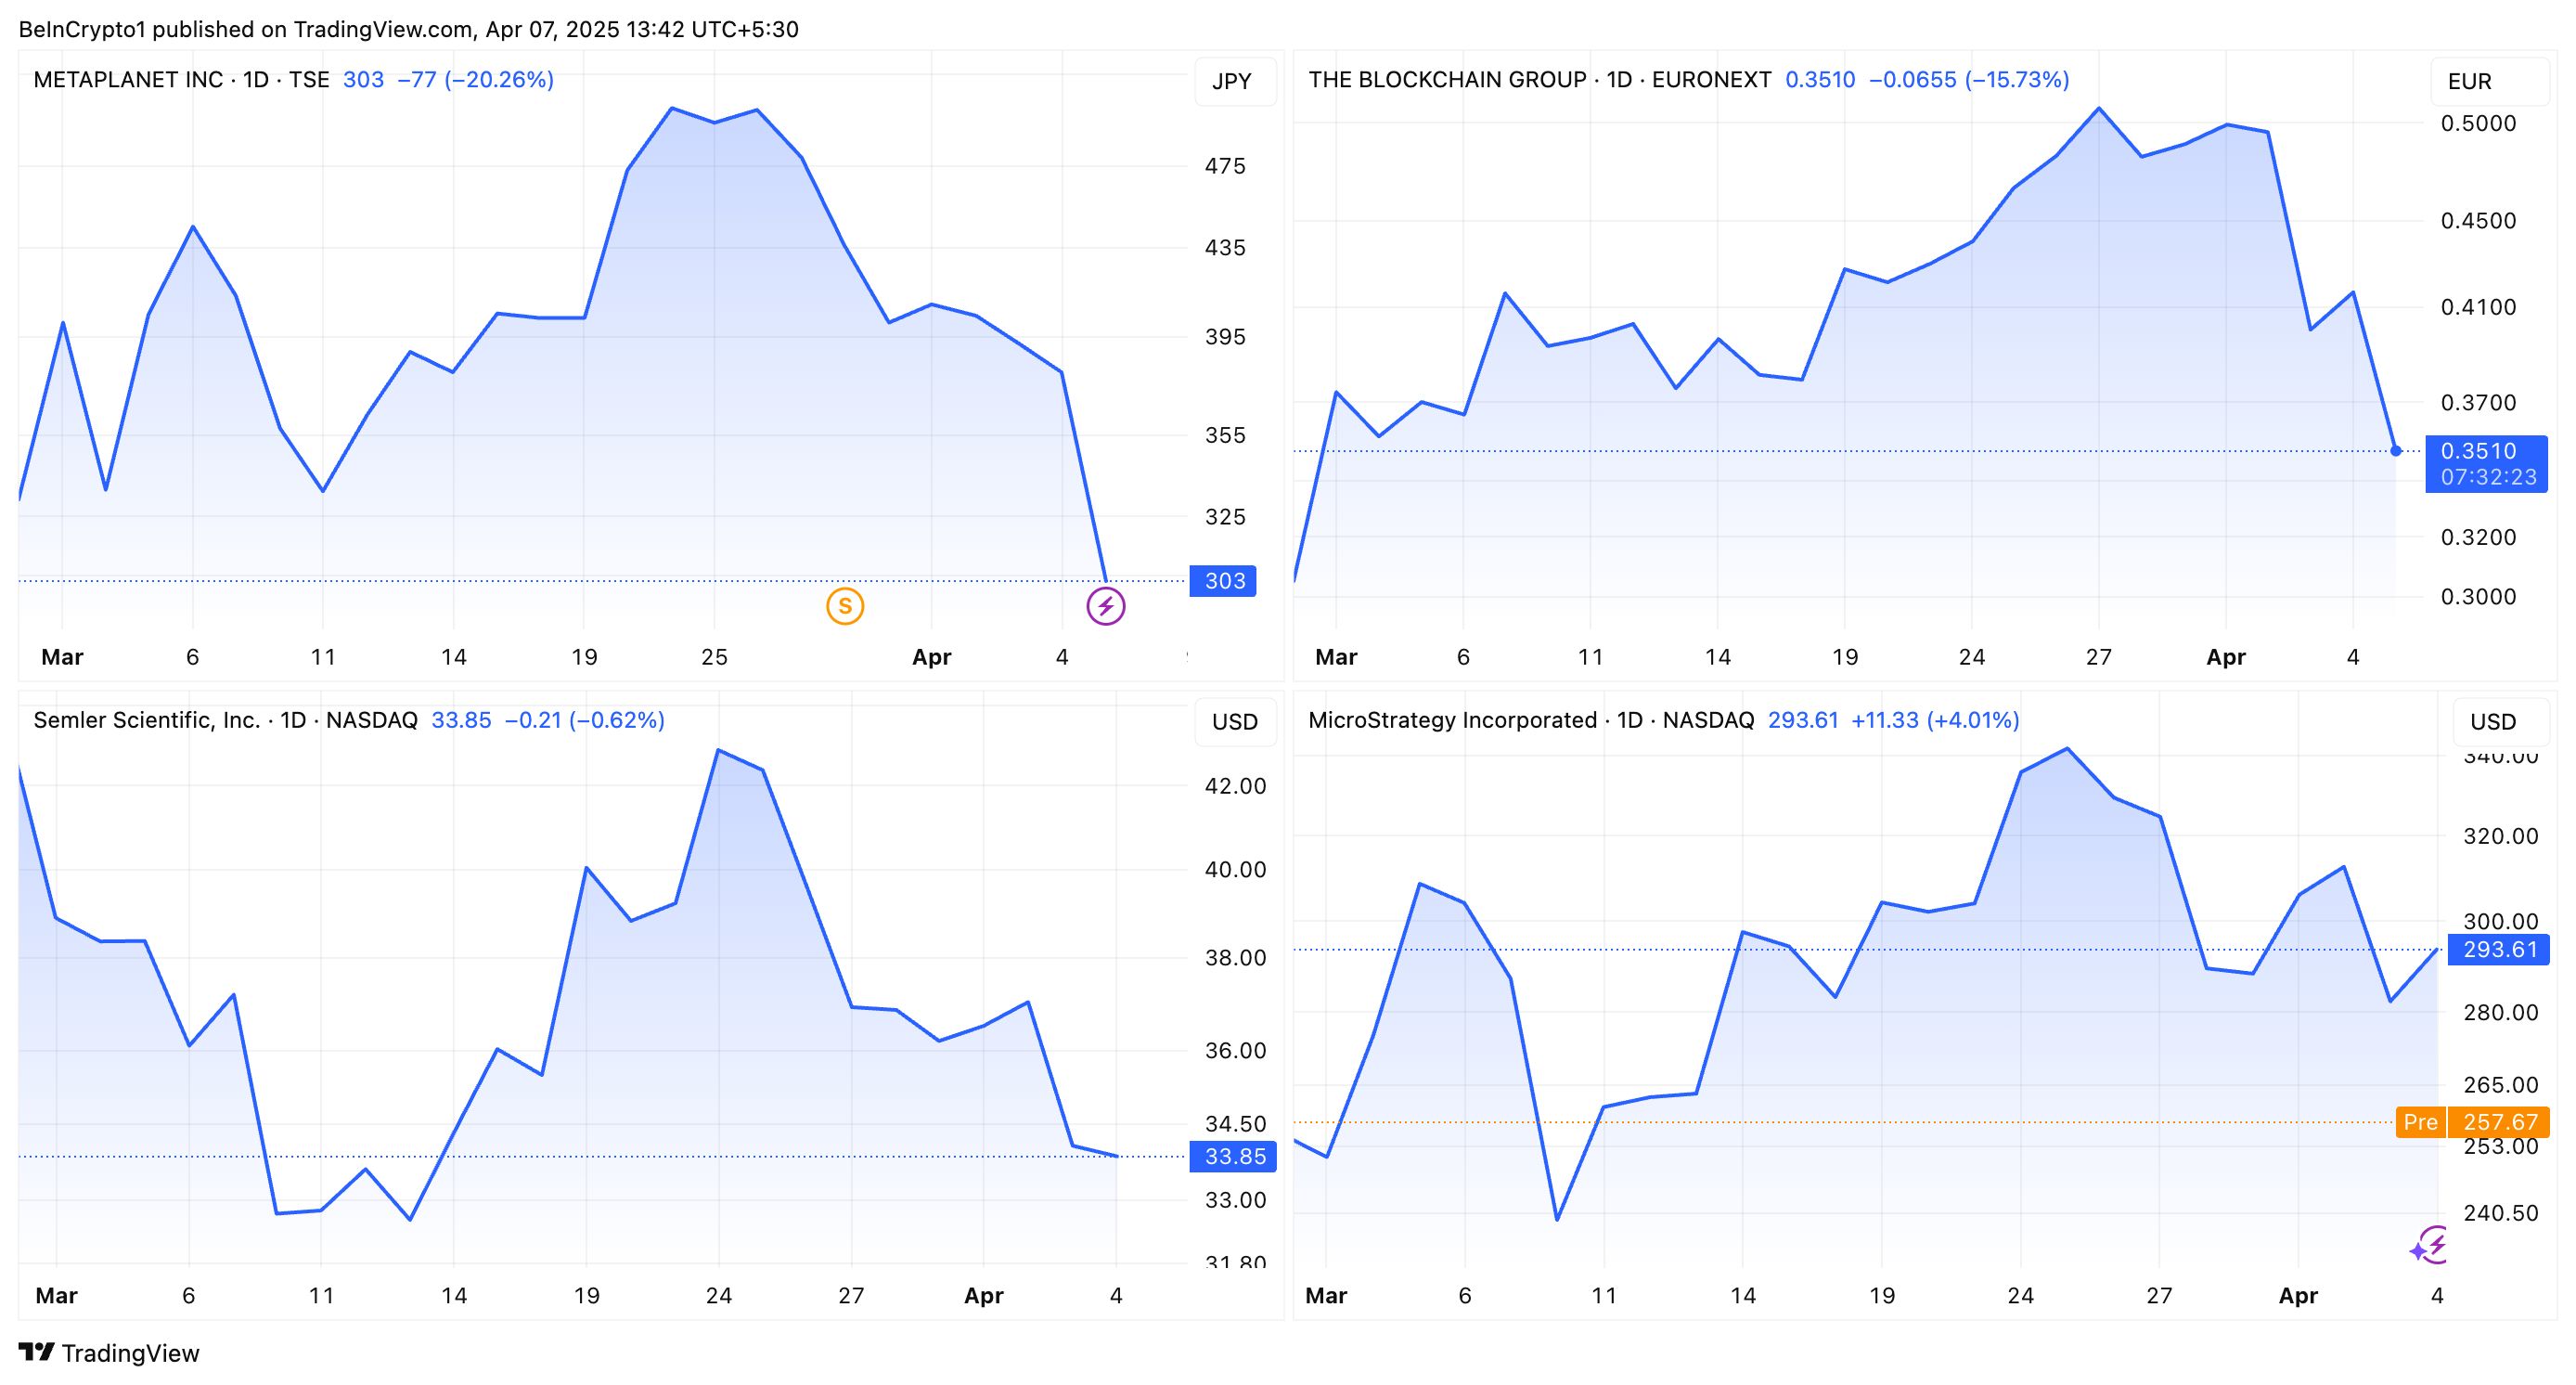Click the 33.85 Semler price label

1234,1157
